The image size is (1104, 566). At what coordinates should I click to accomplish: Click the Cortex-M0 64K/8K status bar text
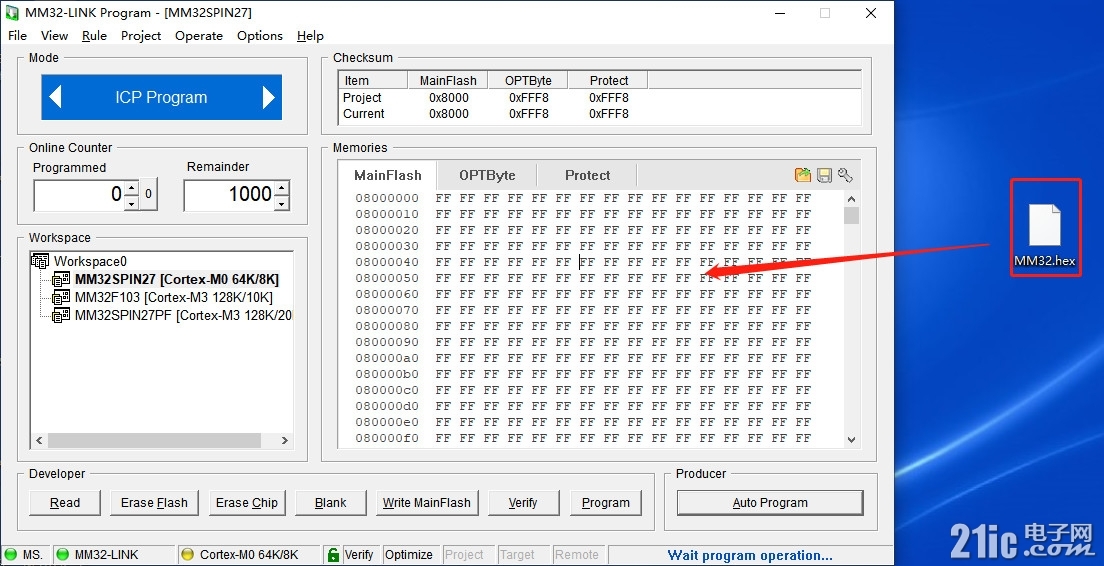point(249,555)
